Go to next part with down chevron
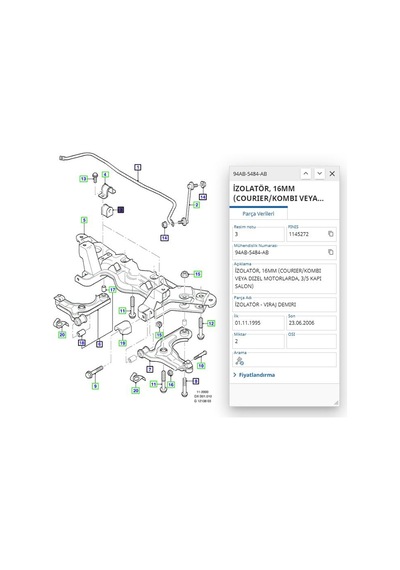 pyautogui.click(x=319, y=174)
